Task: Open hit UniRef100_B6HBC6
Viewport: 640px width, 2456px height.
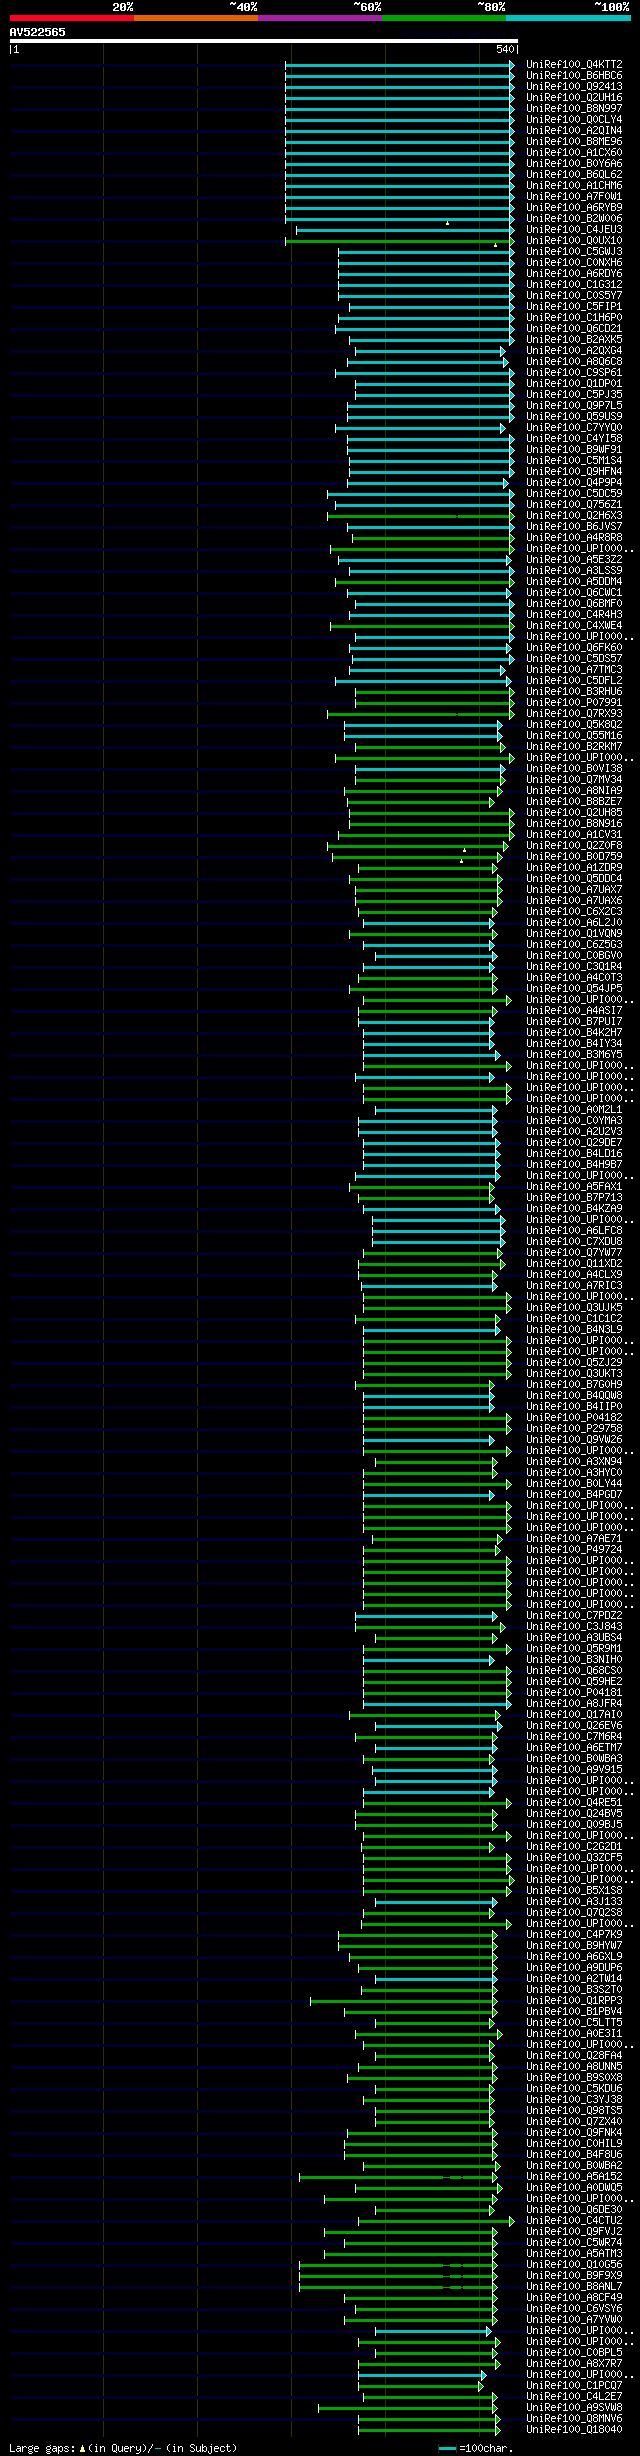Action: [x=574, y=75]
